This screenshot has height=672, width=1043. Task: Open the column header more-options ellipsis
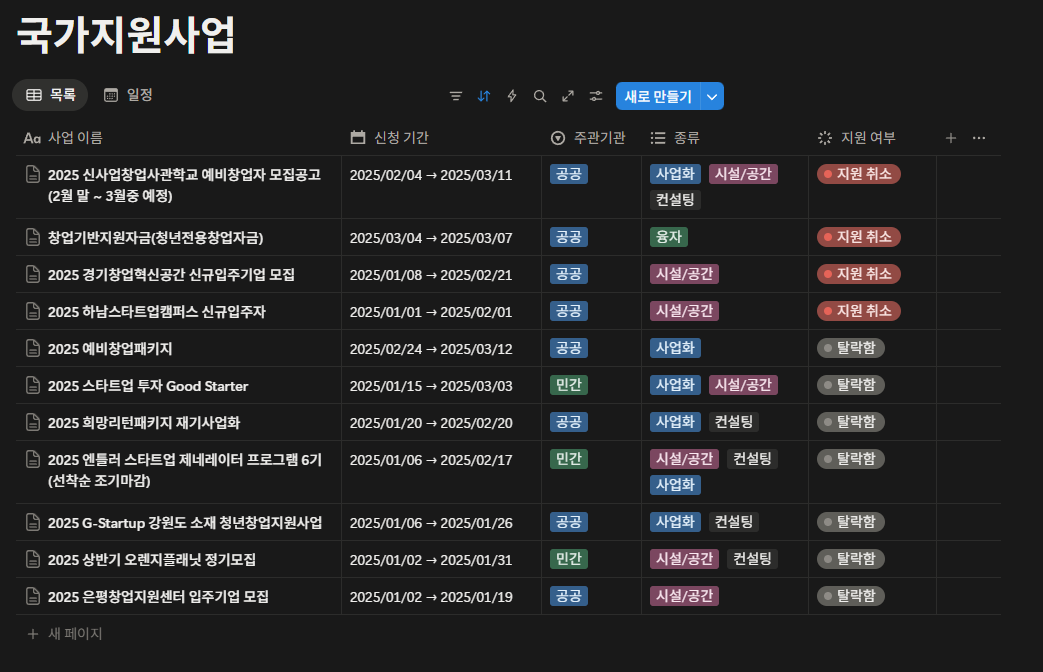point(978,138)
